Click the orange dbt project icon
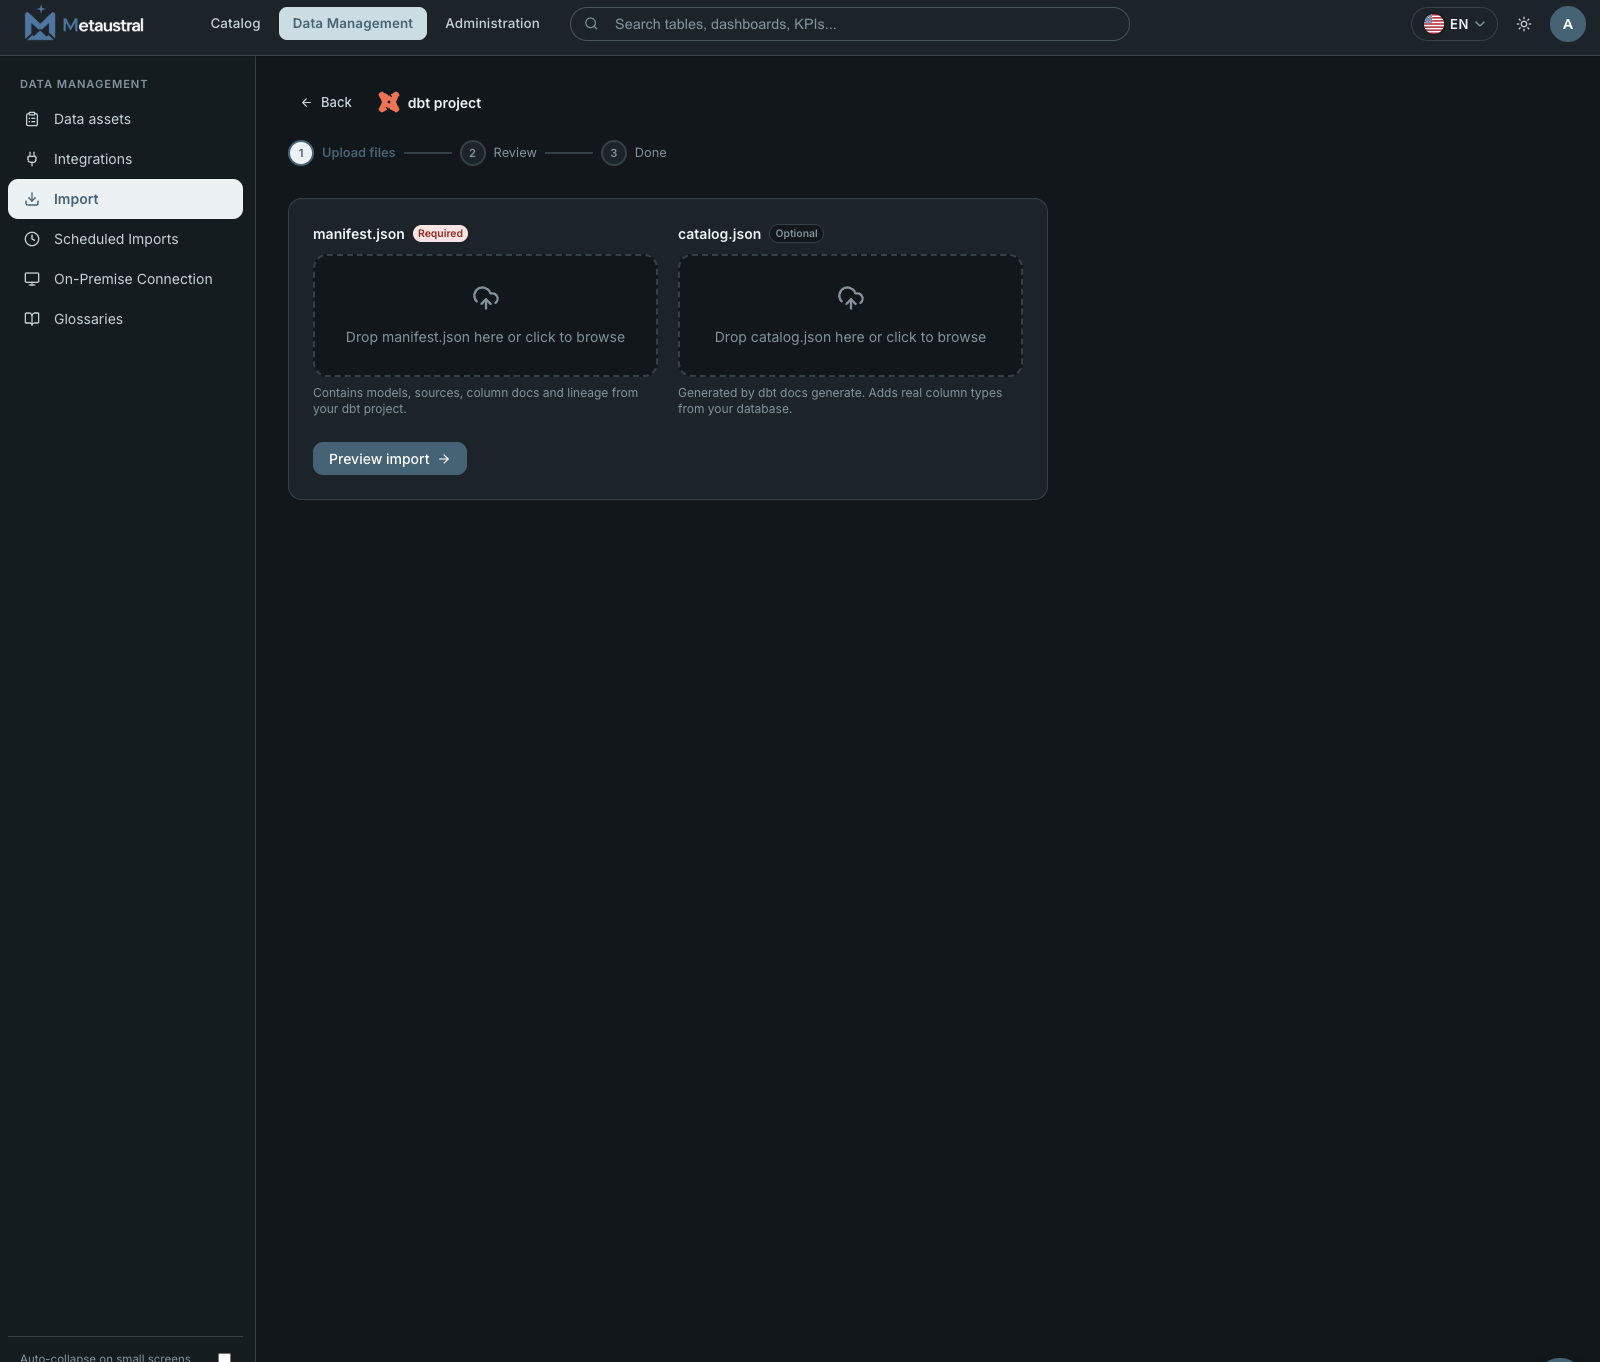The height and width of the screenshot is (1362, 1600). [389, 102]
